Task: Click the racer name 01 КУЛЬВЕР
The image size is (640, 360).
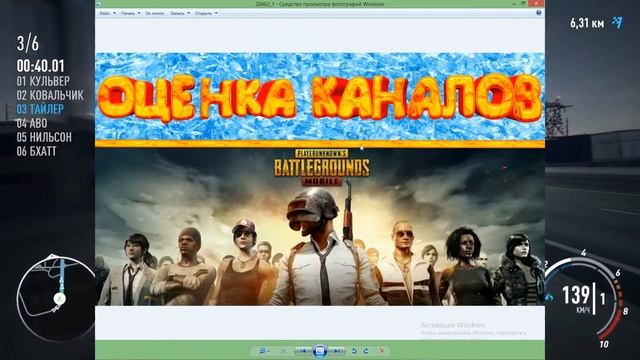Action: (x=43, y=81)
